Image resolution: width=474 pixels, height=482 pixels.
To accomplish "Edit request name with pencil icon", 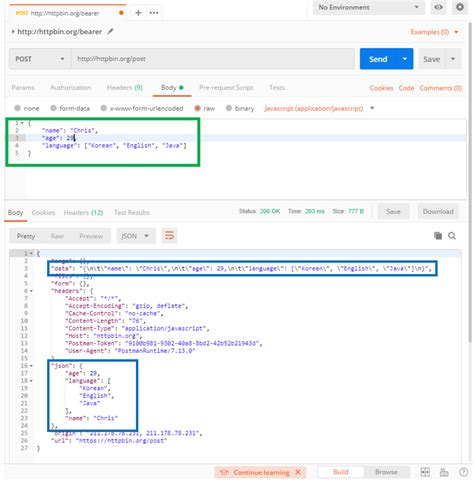I will [x=110, y=32].
